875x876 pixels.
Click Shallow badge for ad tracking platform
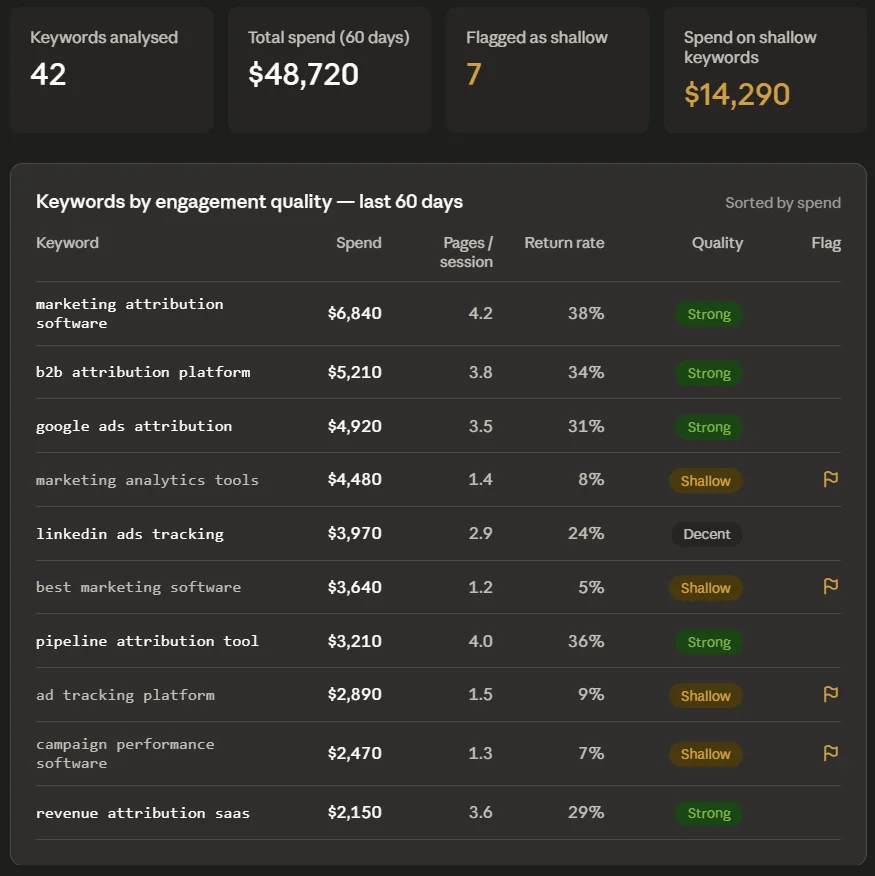pyautogui.click(x=706, y=696)
